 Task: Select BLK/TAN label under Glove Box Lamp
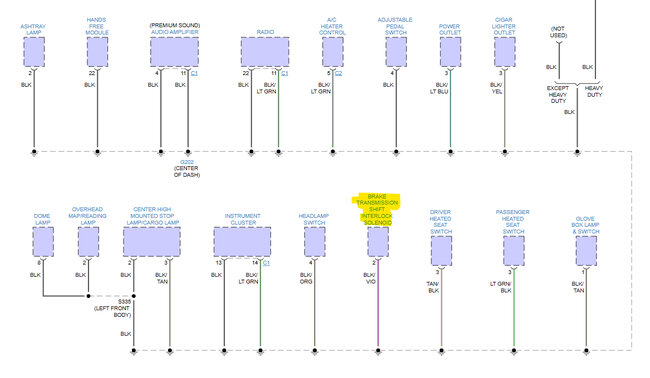[x=578, y=287]
